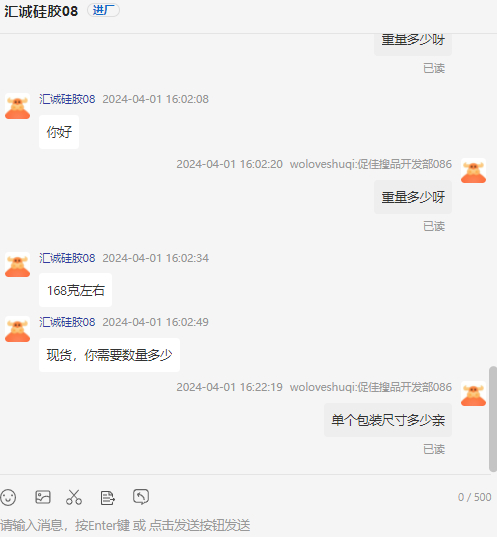Open the quick reply phrases icon

click(x=108, y=498)
